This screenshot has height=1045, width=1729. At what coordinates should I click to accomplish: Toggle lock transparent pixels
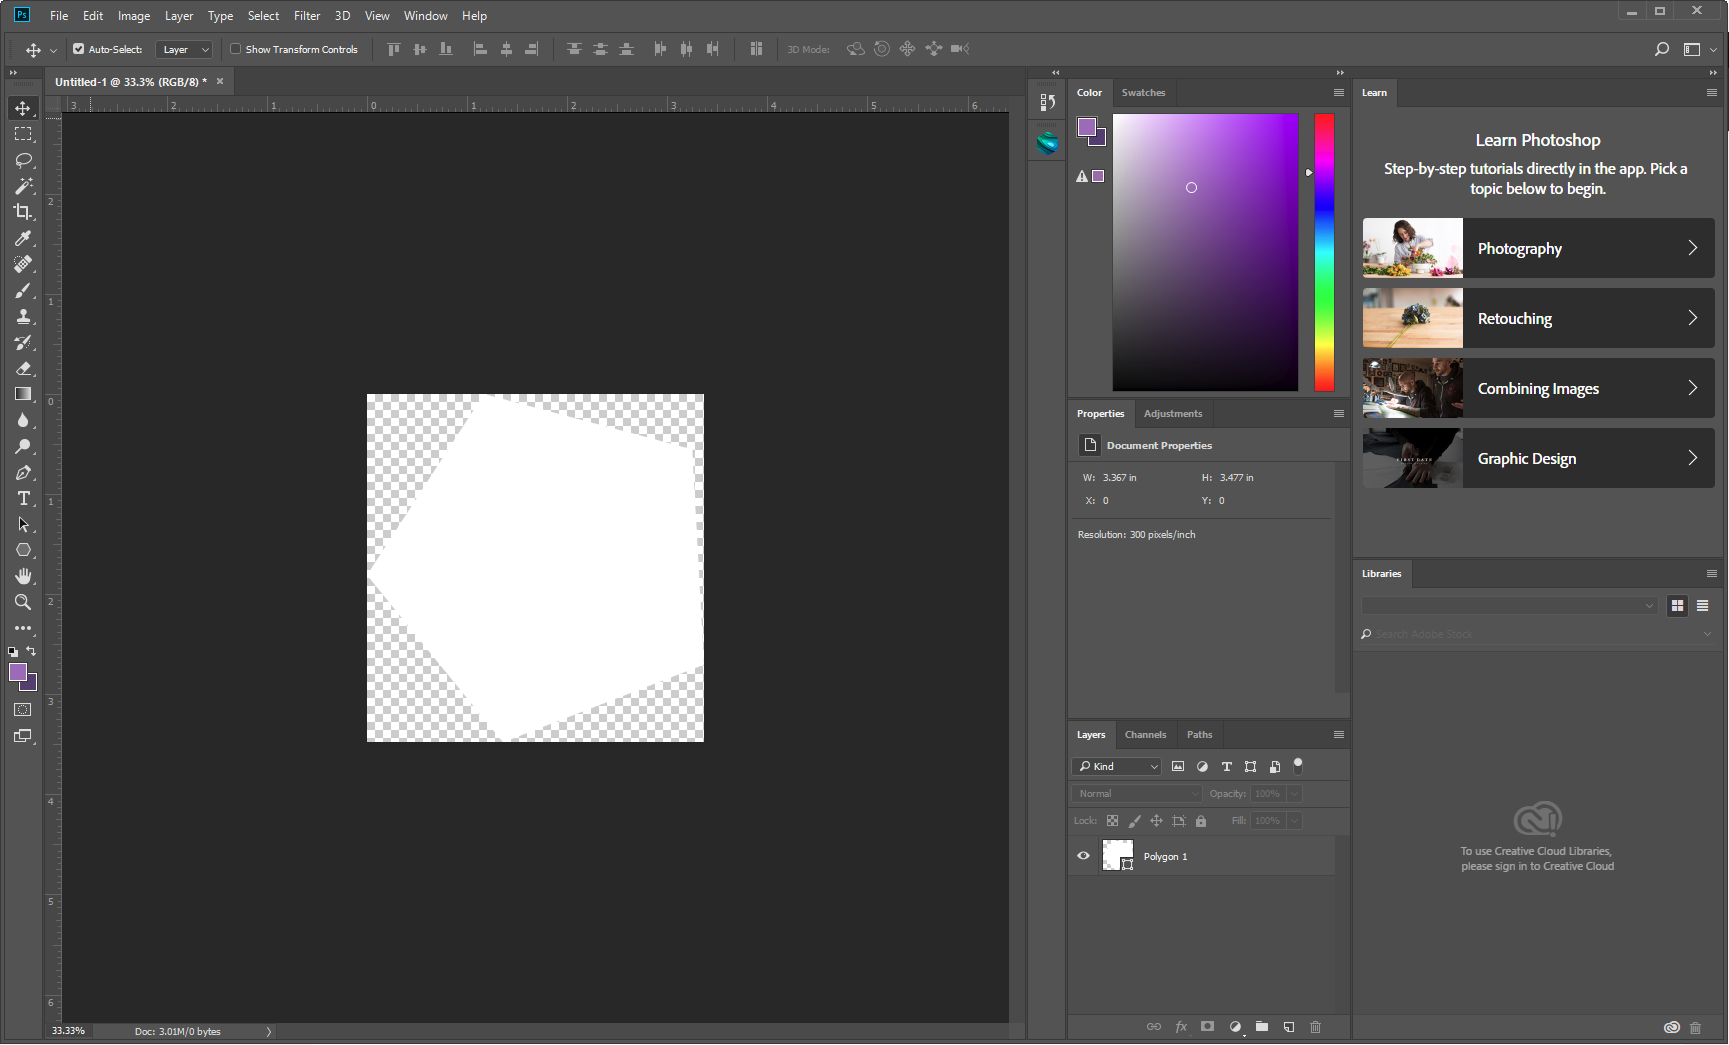coord(1112,821)
